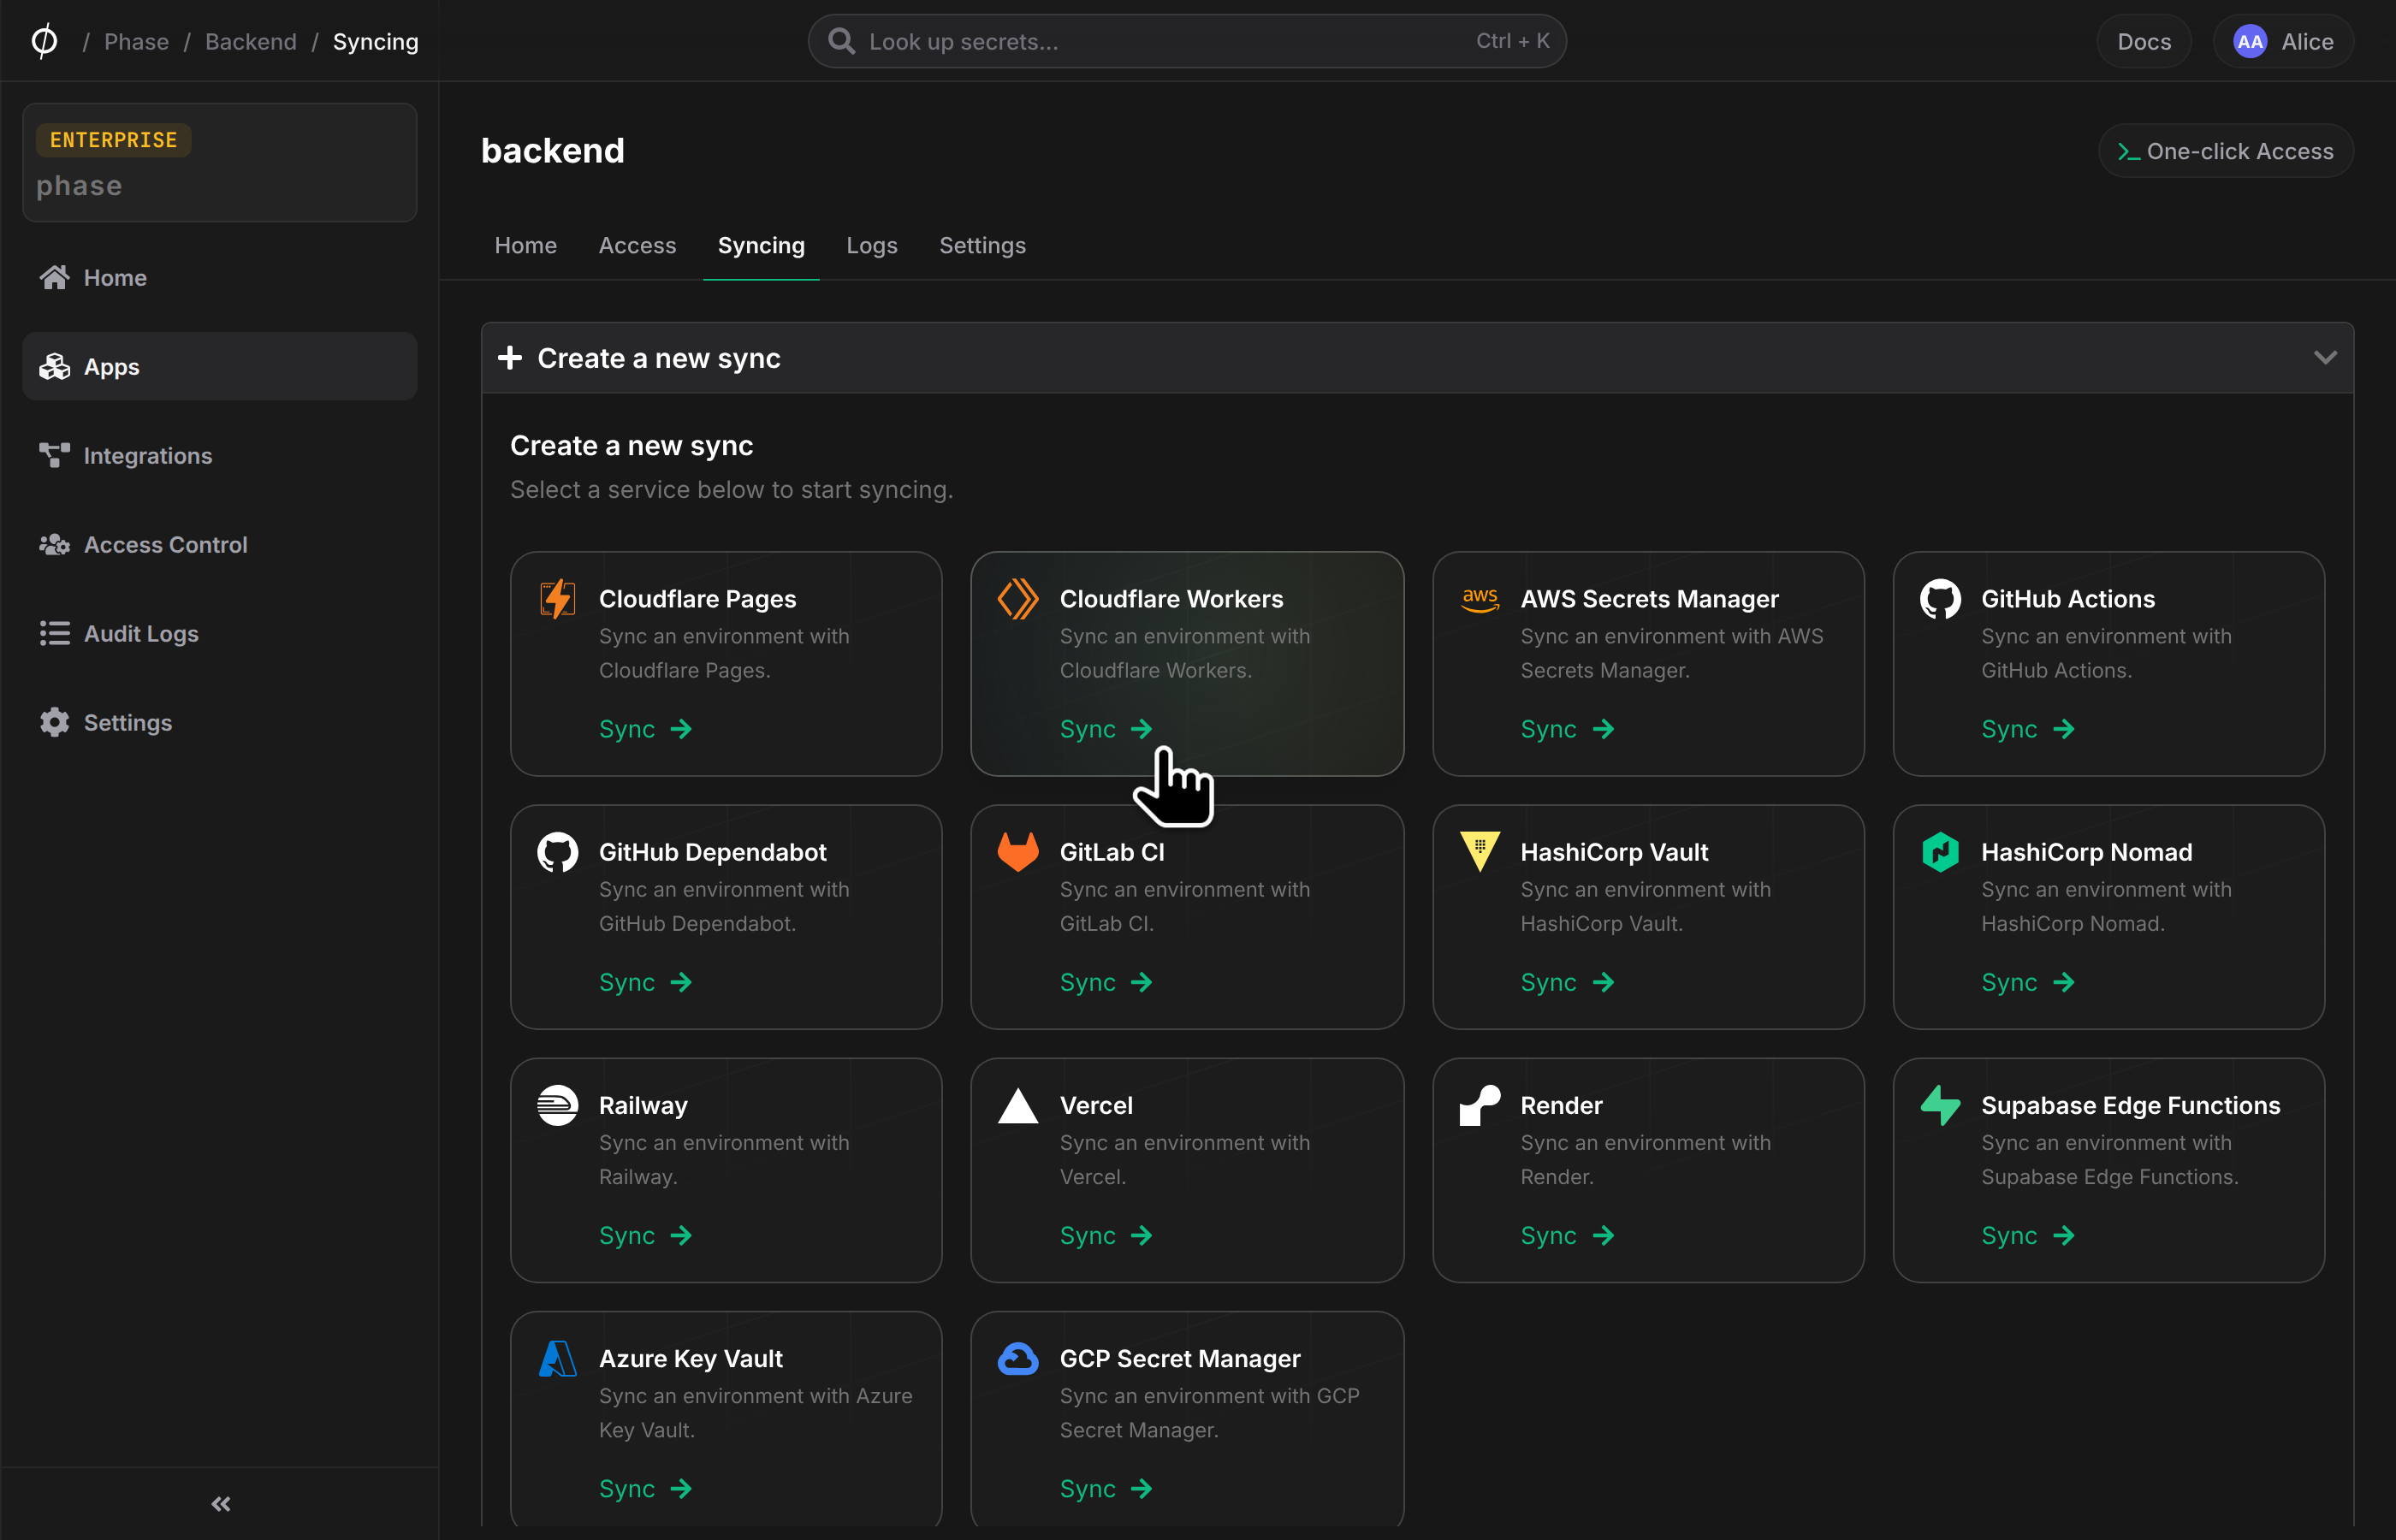Open Audit Logs in the sidebar
The image size is (2396, 1540).
coord(219,633)
